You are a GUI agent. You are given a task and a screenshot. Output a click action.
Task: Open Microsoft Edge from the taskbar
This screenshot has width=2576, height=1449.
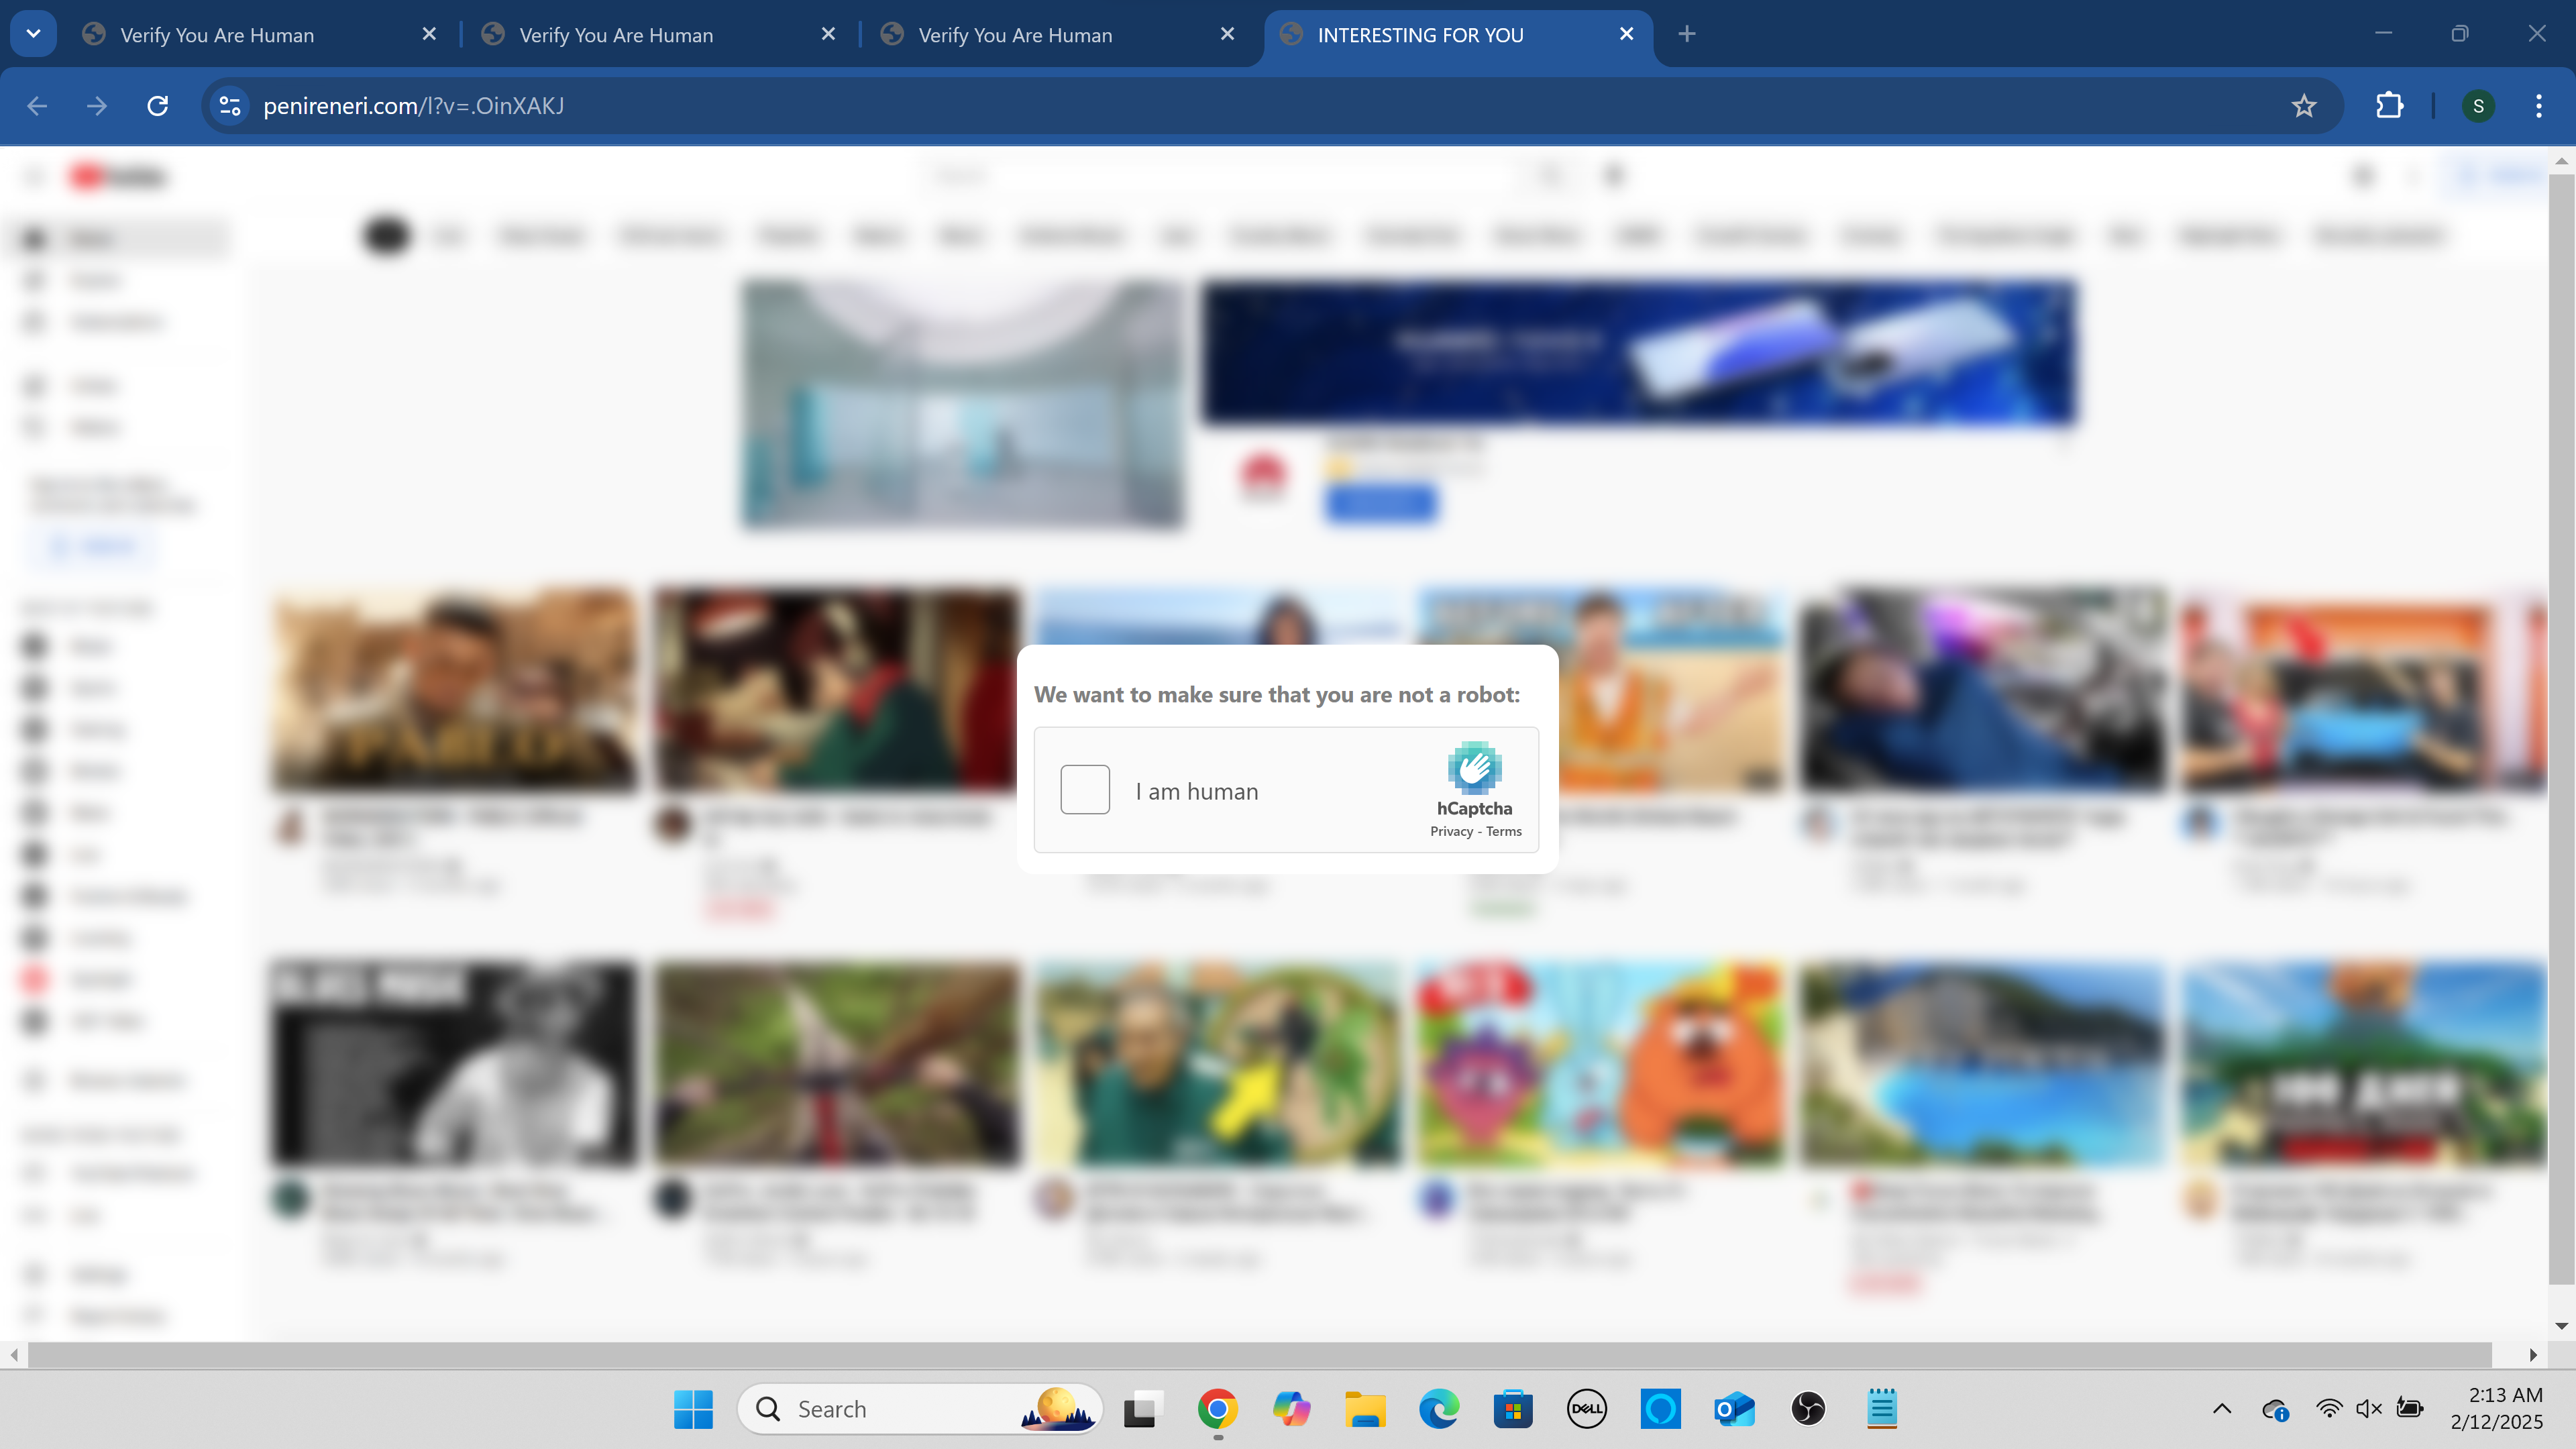tap(1439, 1409)
